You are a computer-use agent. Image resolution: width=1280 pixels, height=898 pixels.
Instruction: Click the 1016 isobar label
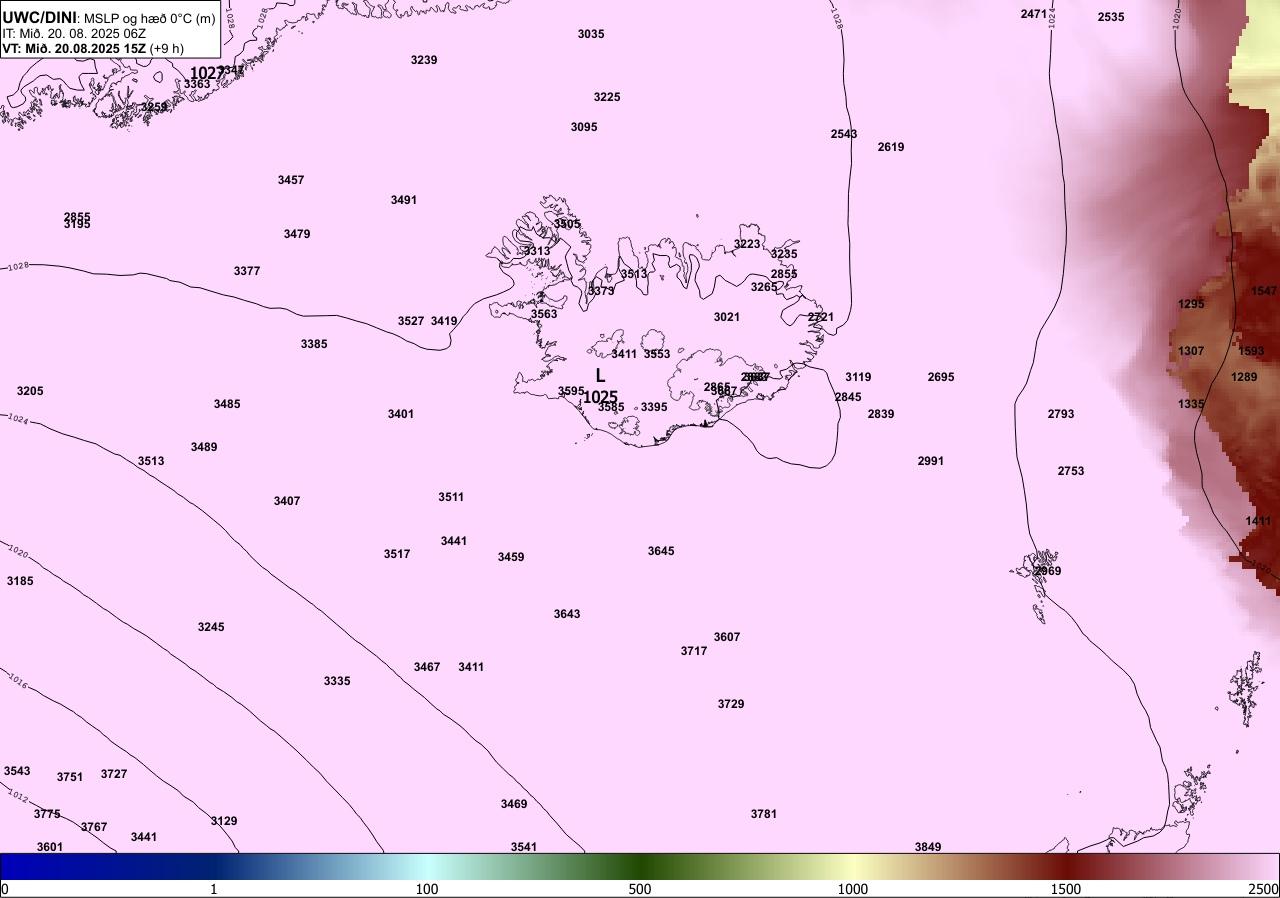click(16, 680)
